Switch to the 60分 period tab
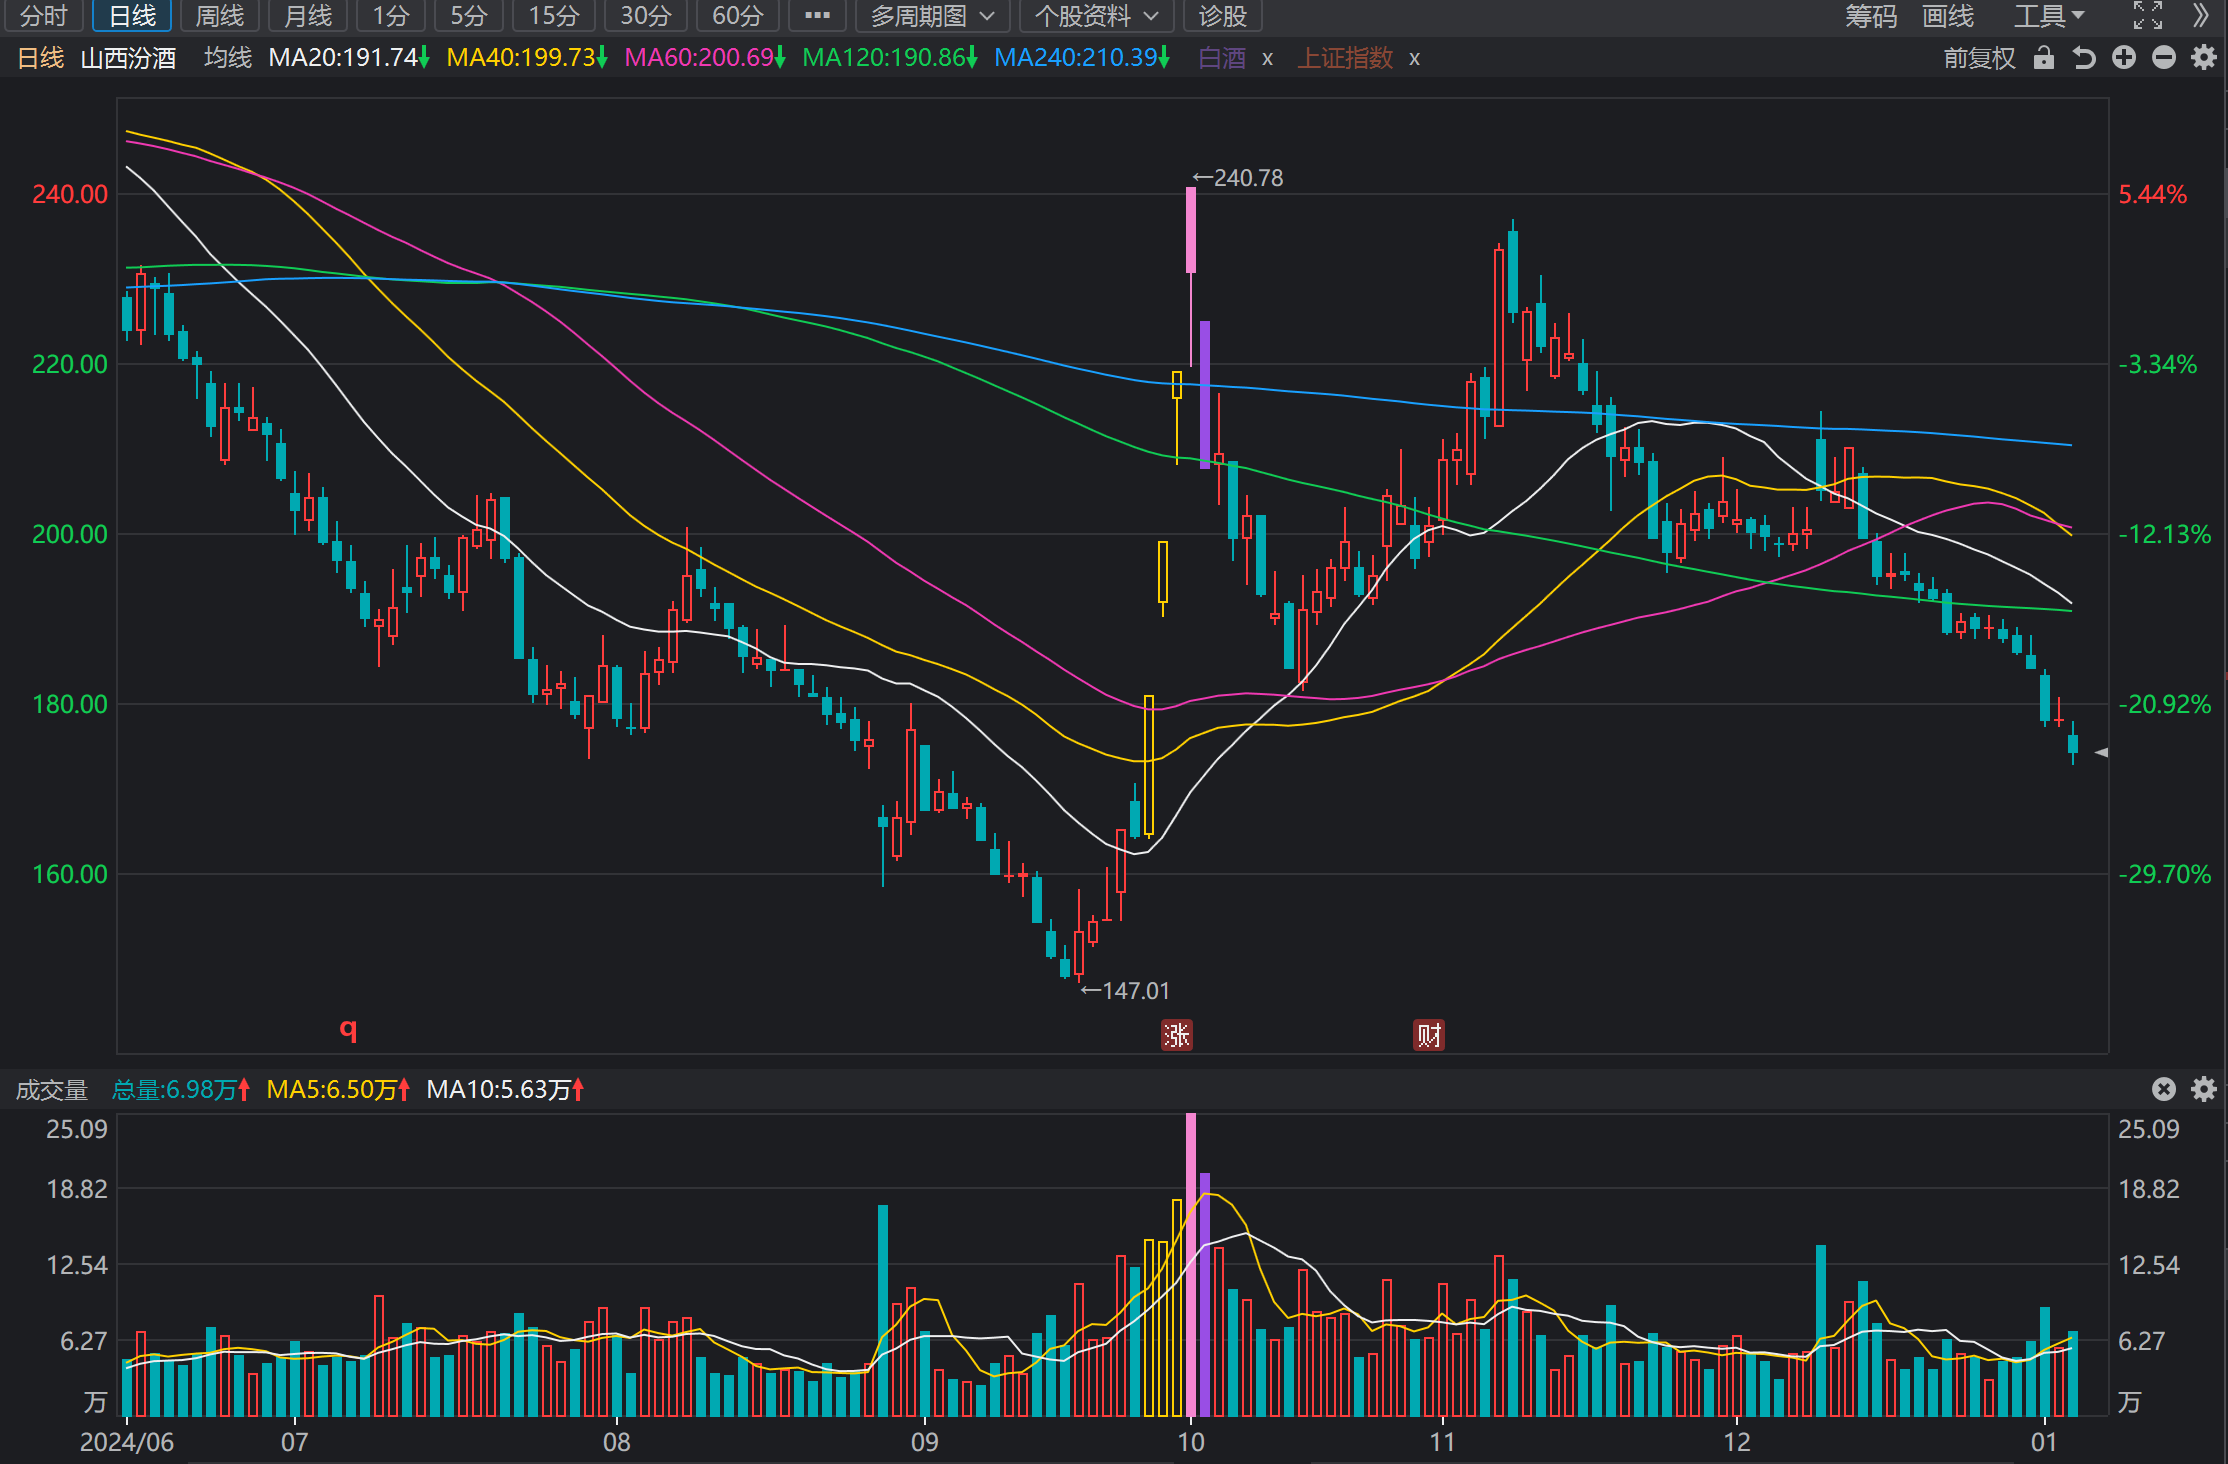This screenshot has height=1464, width=2228. 738,16
